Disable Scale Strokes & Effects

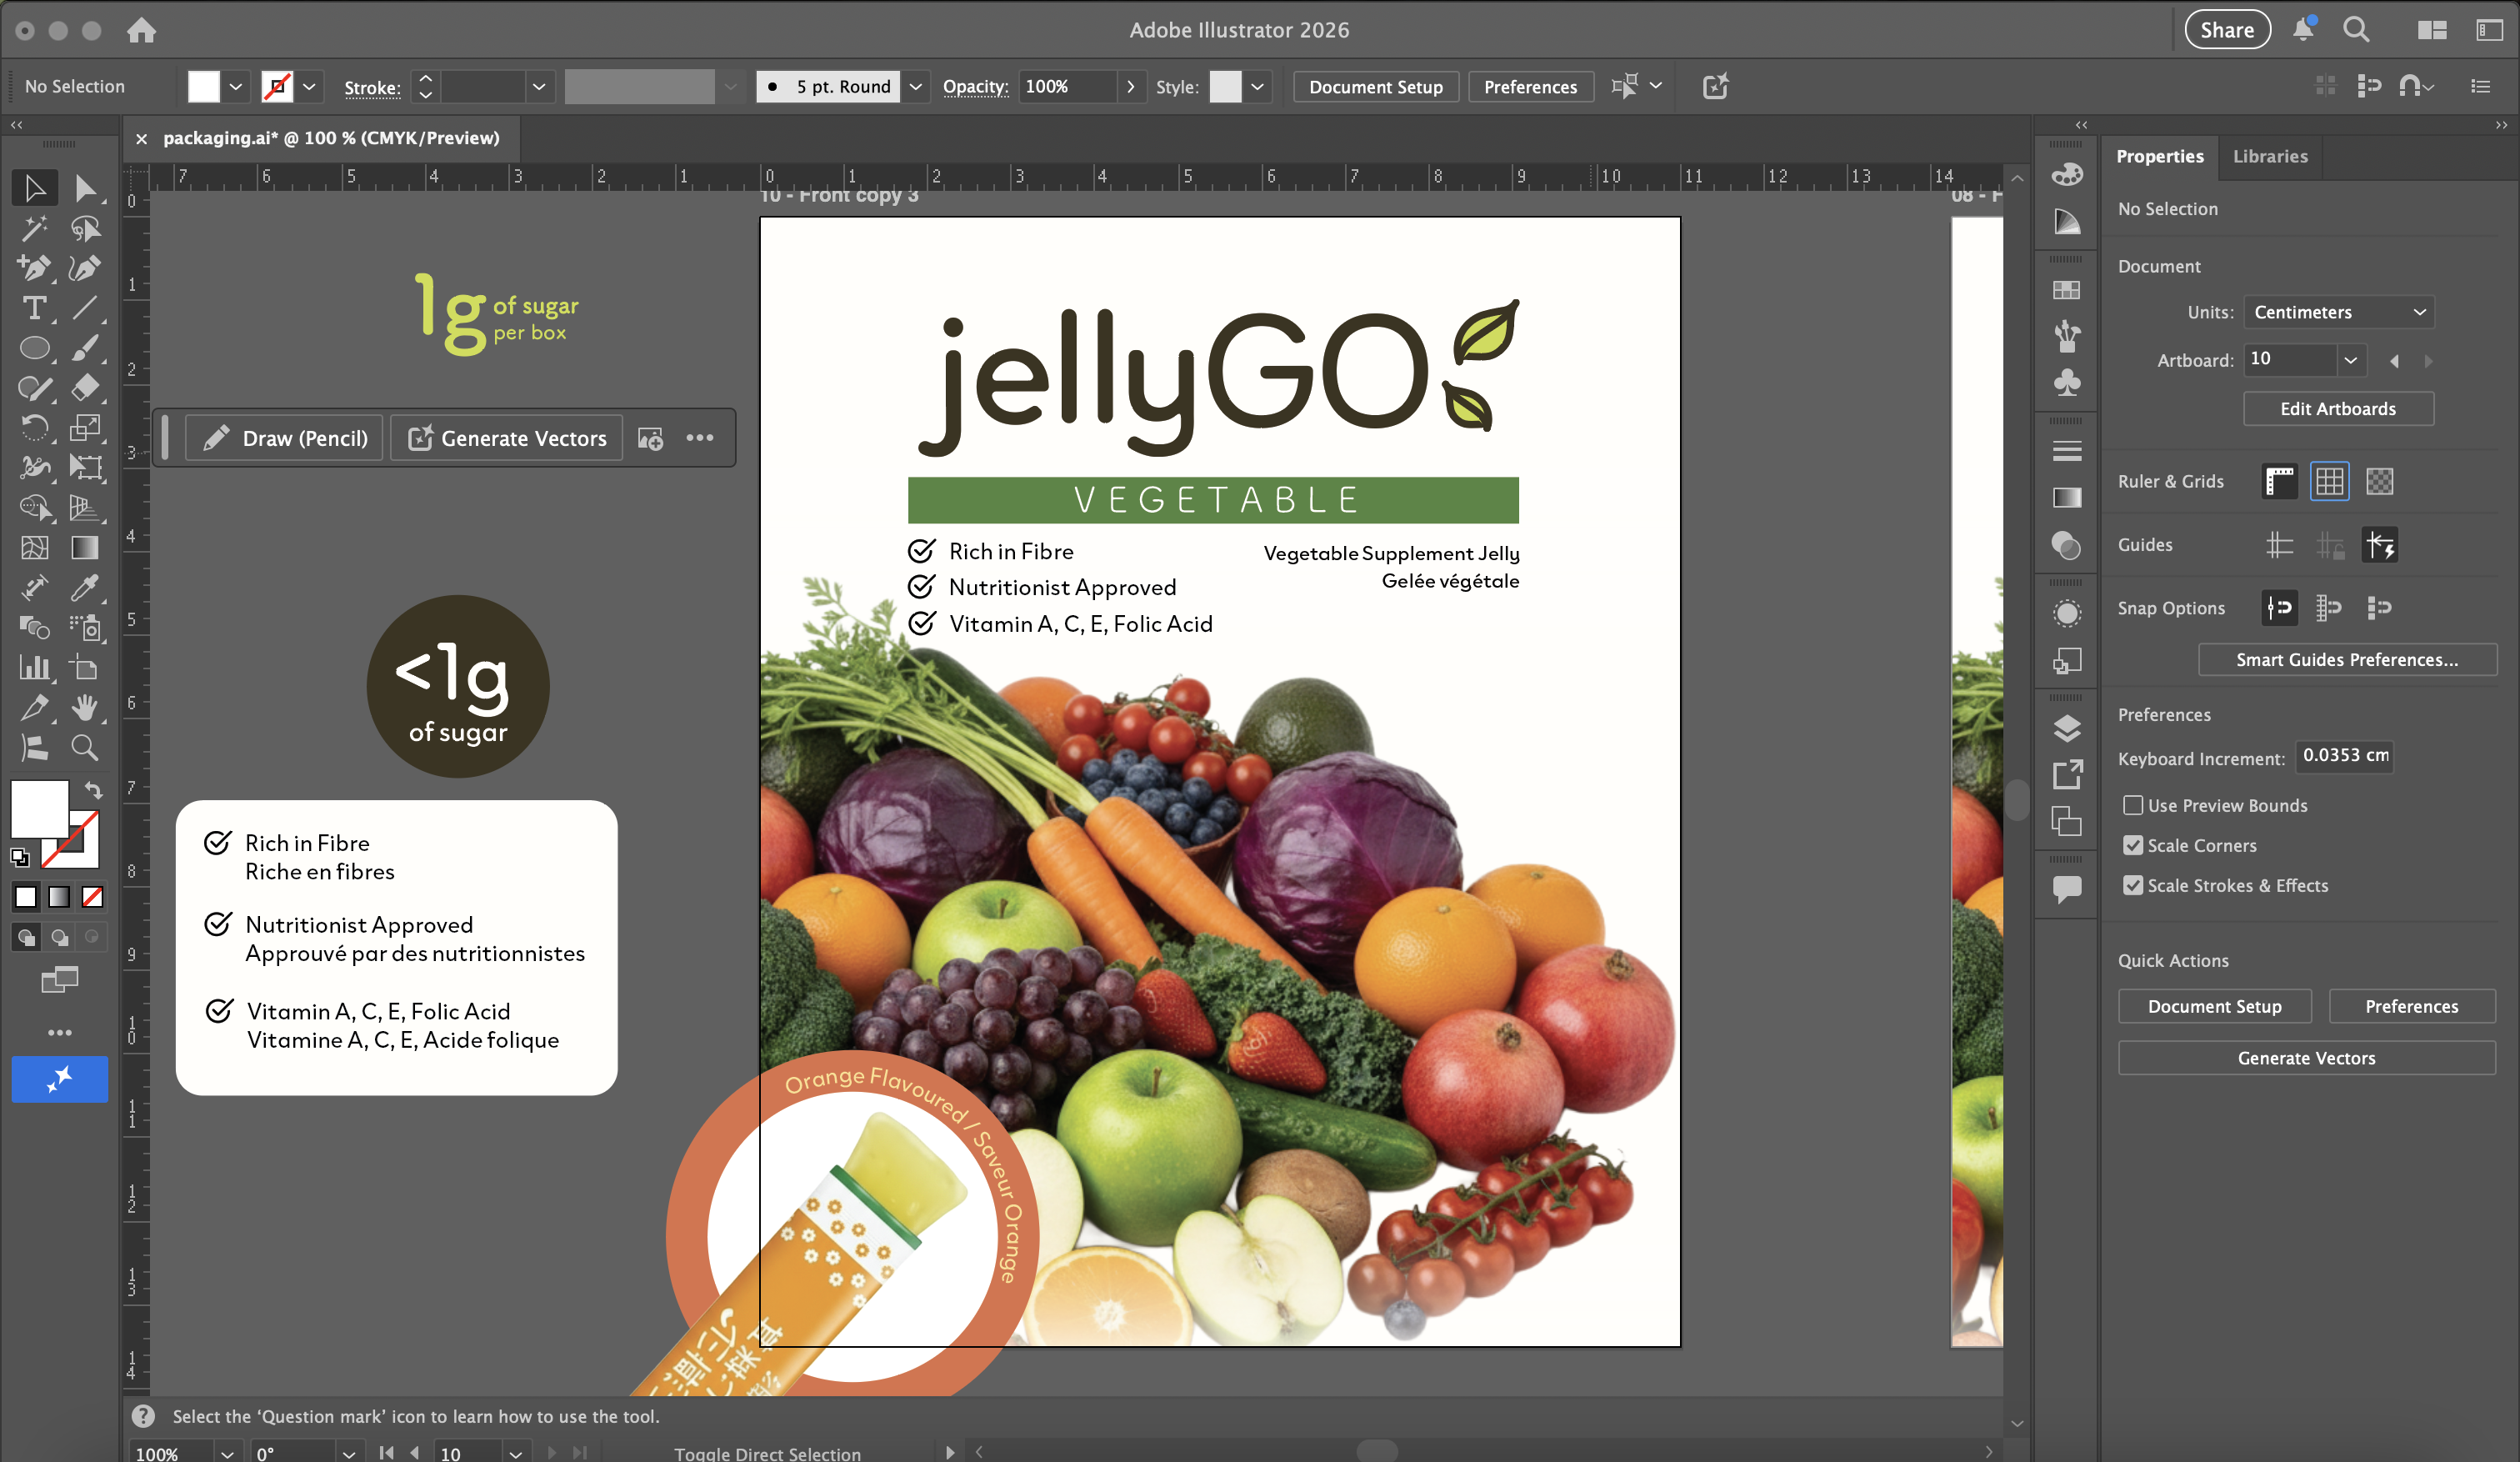point(2132,885)
